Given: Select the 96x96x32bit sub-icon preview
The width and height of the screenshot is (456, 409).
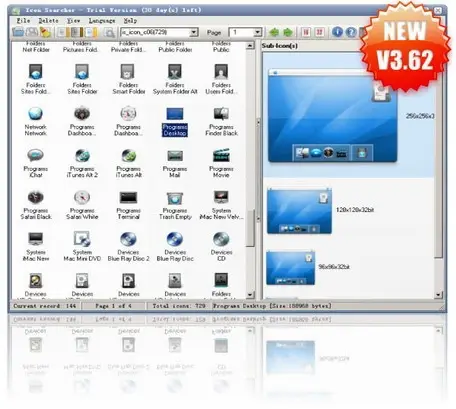Looking at the screenshot, I should click(x=290, y=268).
